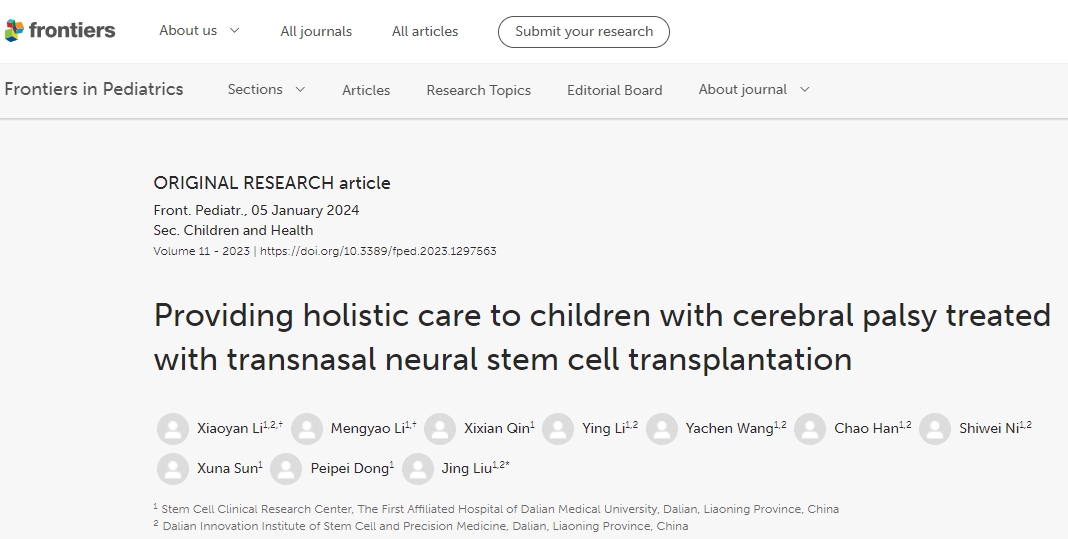
Task: Open the Research Topics tab
Action: pos(478,90)
